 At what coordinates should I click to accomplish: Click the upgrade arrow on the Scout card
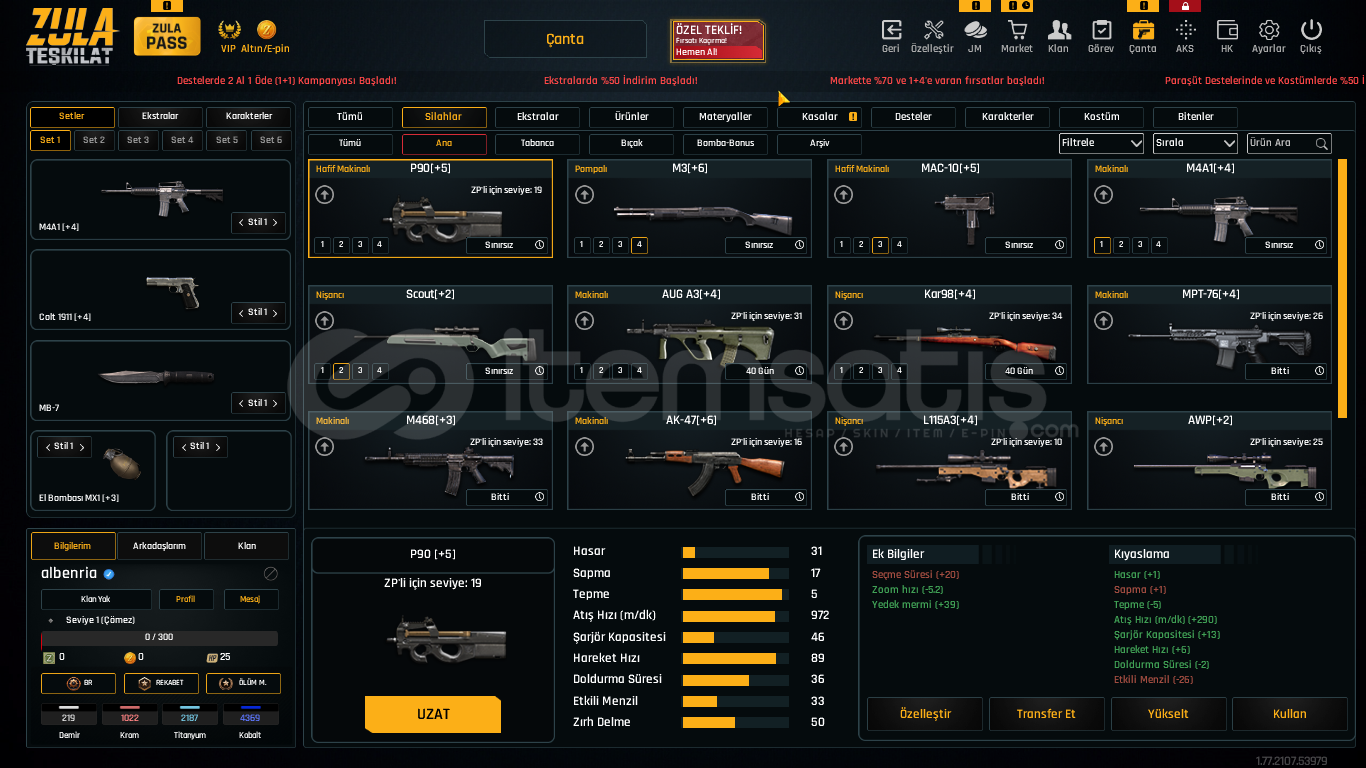click(324, 320)
